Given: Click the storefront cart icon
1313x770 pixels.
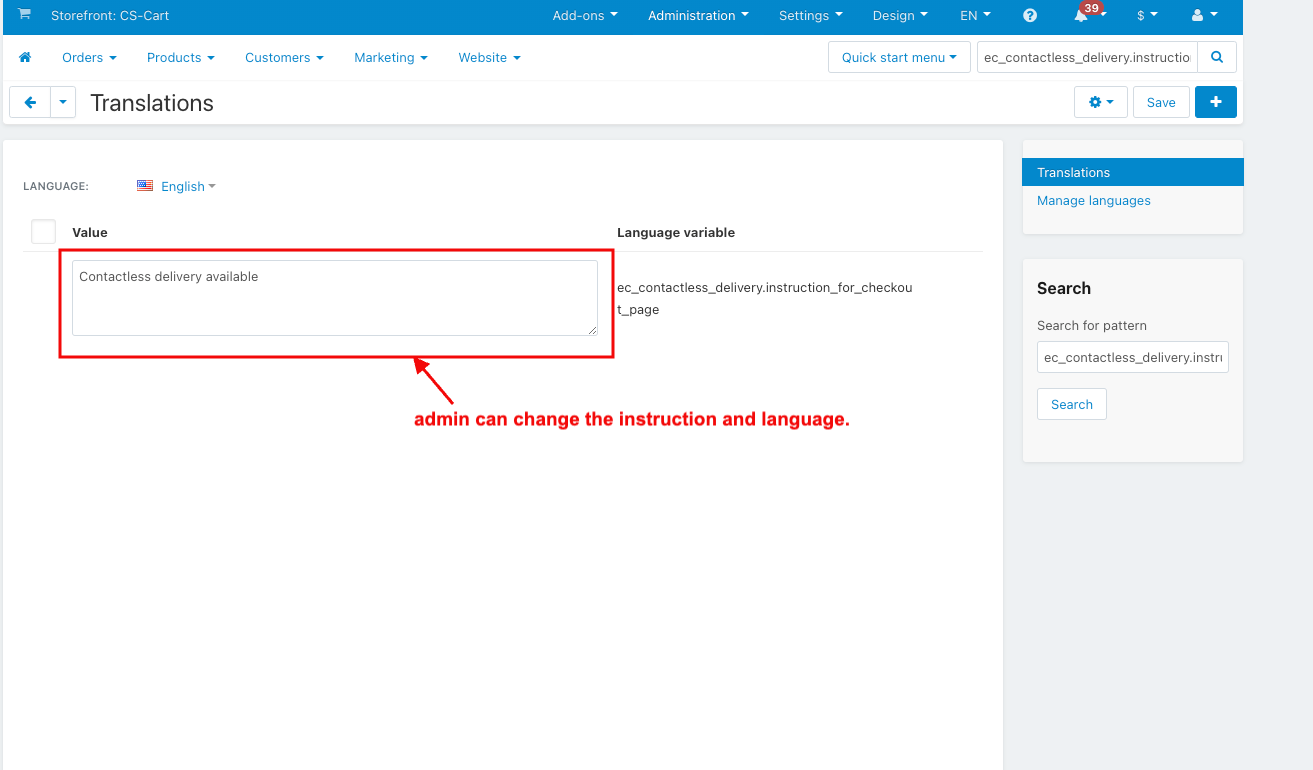Looking at the screenshot, I should (24, 15).
